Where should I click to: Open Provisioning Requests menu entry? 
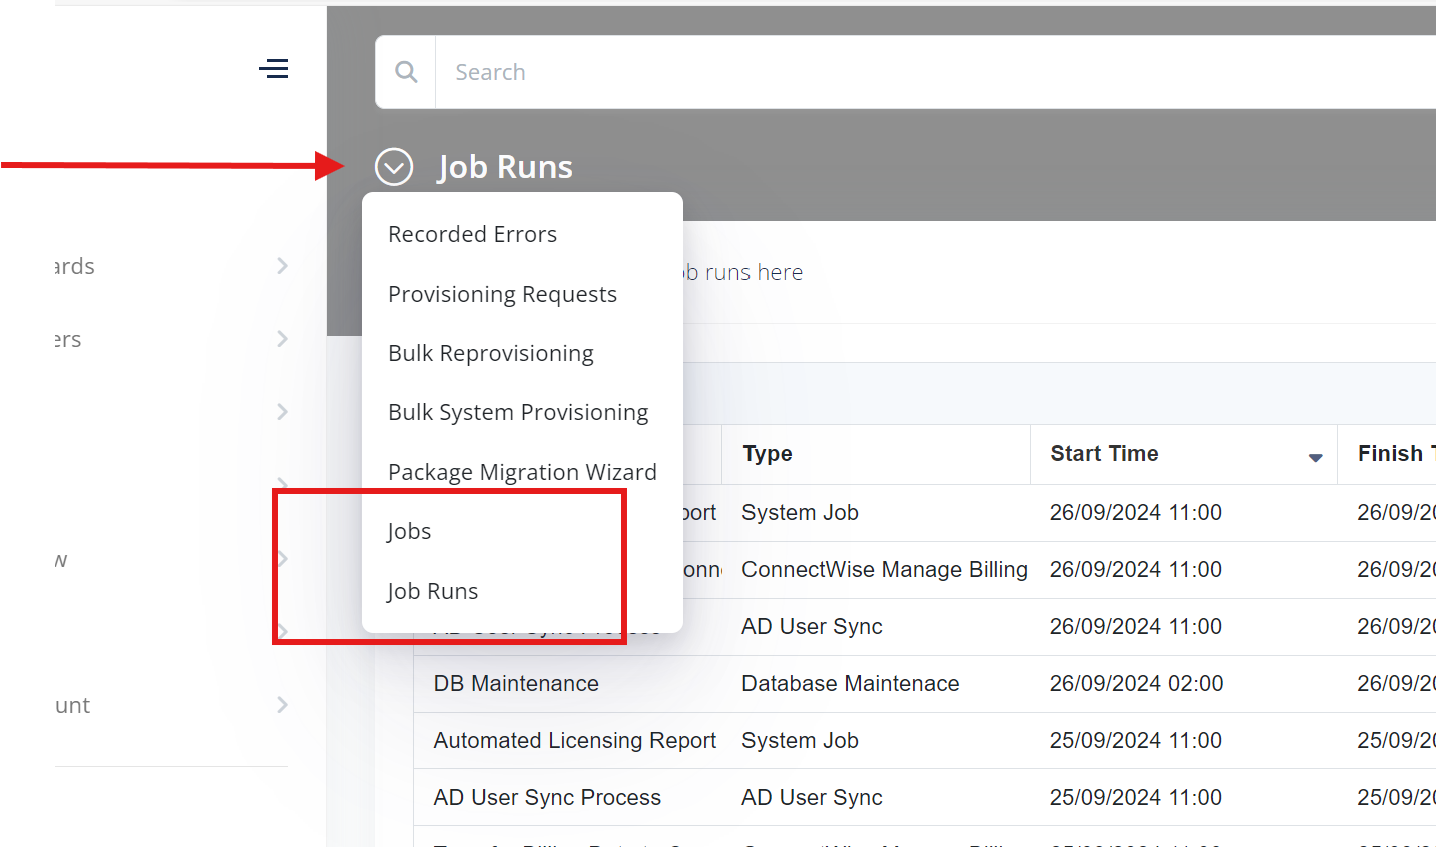pos(502,293)
